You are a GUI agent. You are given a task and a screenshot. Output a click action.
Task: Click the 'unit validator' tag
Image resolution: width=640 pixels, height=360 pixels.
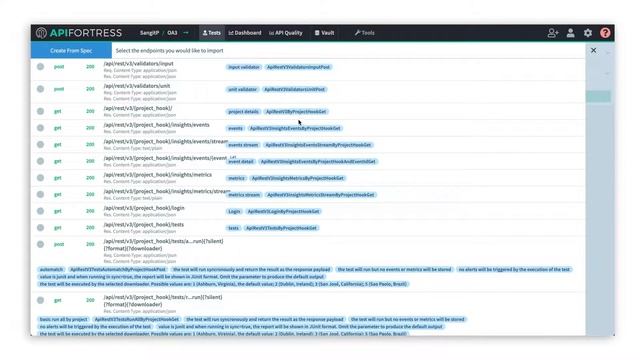[242, 89]
